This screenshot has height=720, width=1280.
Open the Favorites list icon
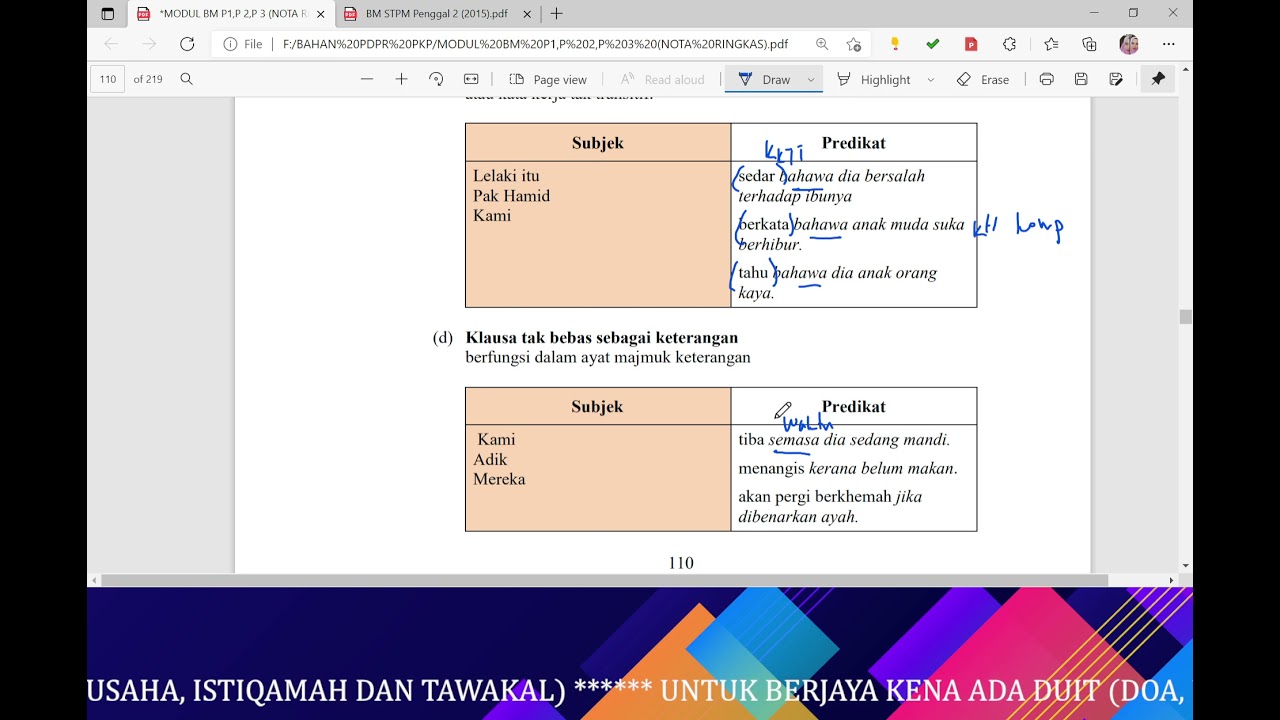(1051, 44)
